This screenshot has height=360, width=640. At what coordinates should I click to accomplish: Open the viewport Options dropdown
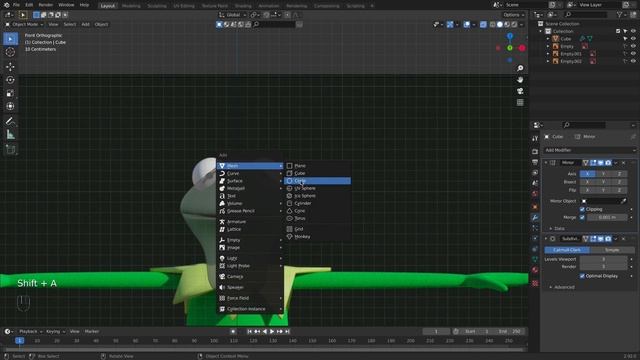click(x=513, y=15)
